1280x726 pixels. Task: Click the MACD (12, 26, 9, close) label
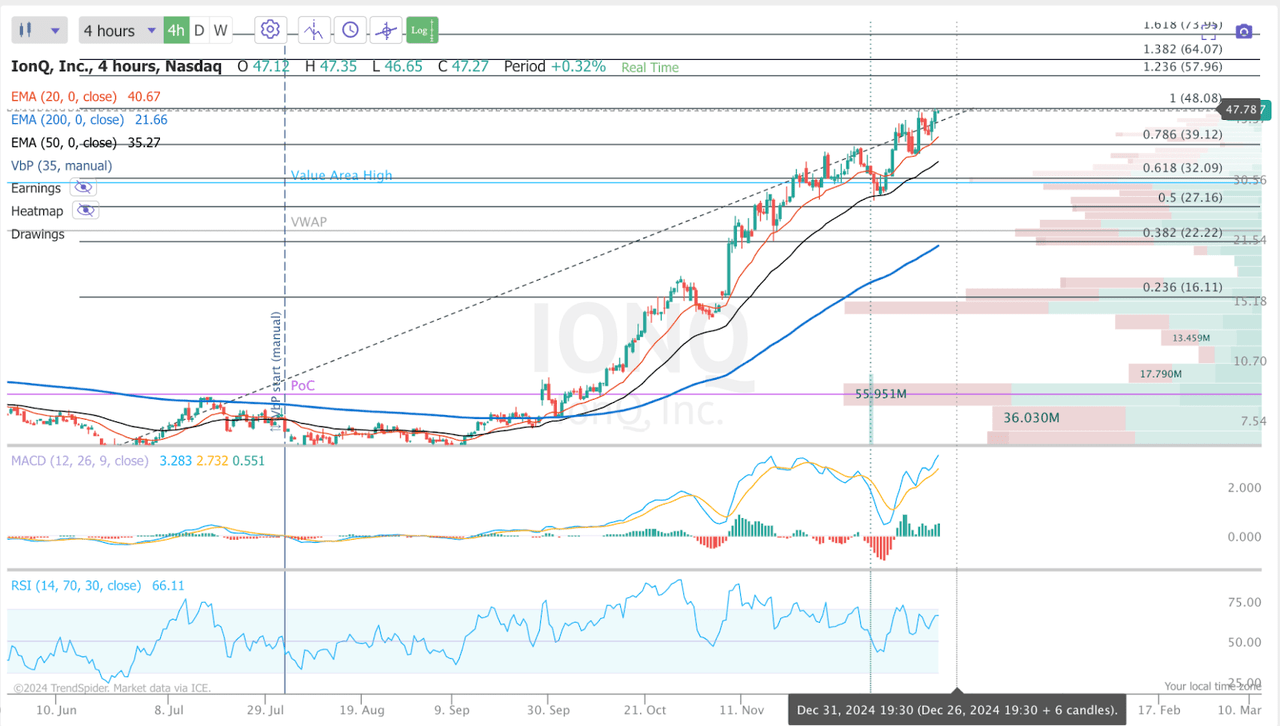pyautogui.click(x=79, y=461)
